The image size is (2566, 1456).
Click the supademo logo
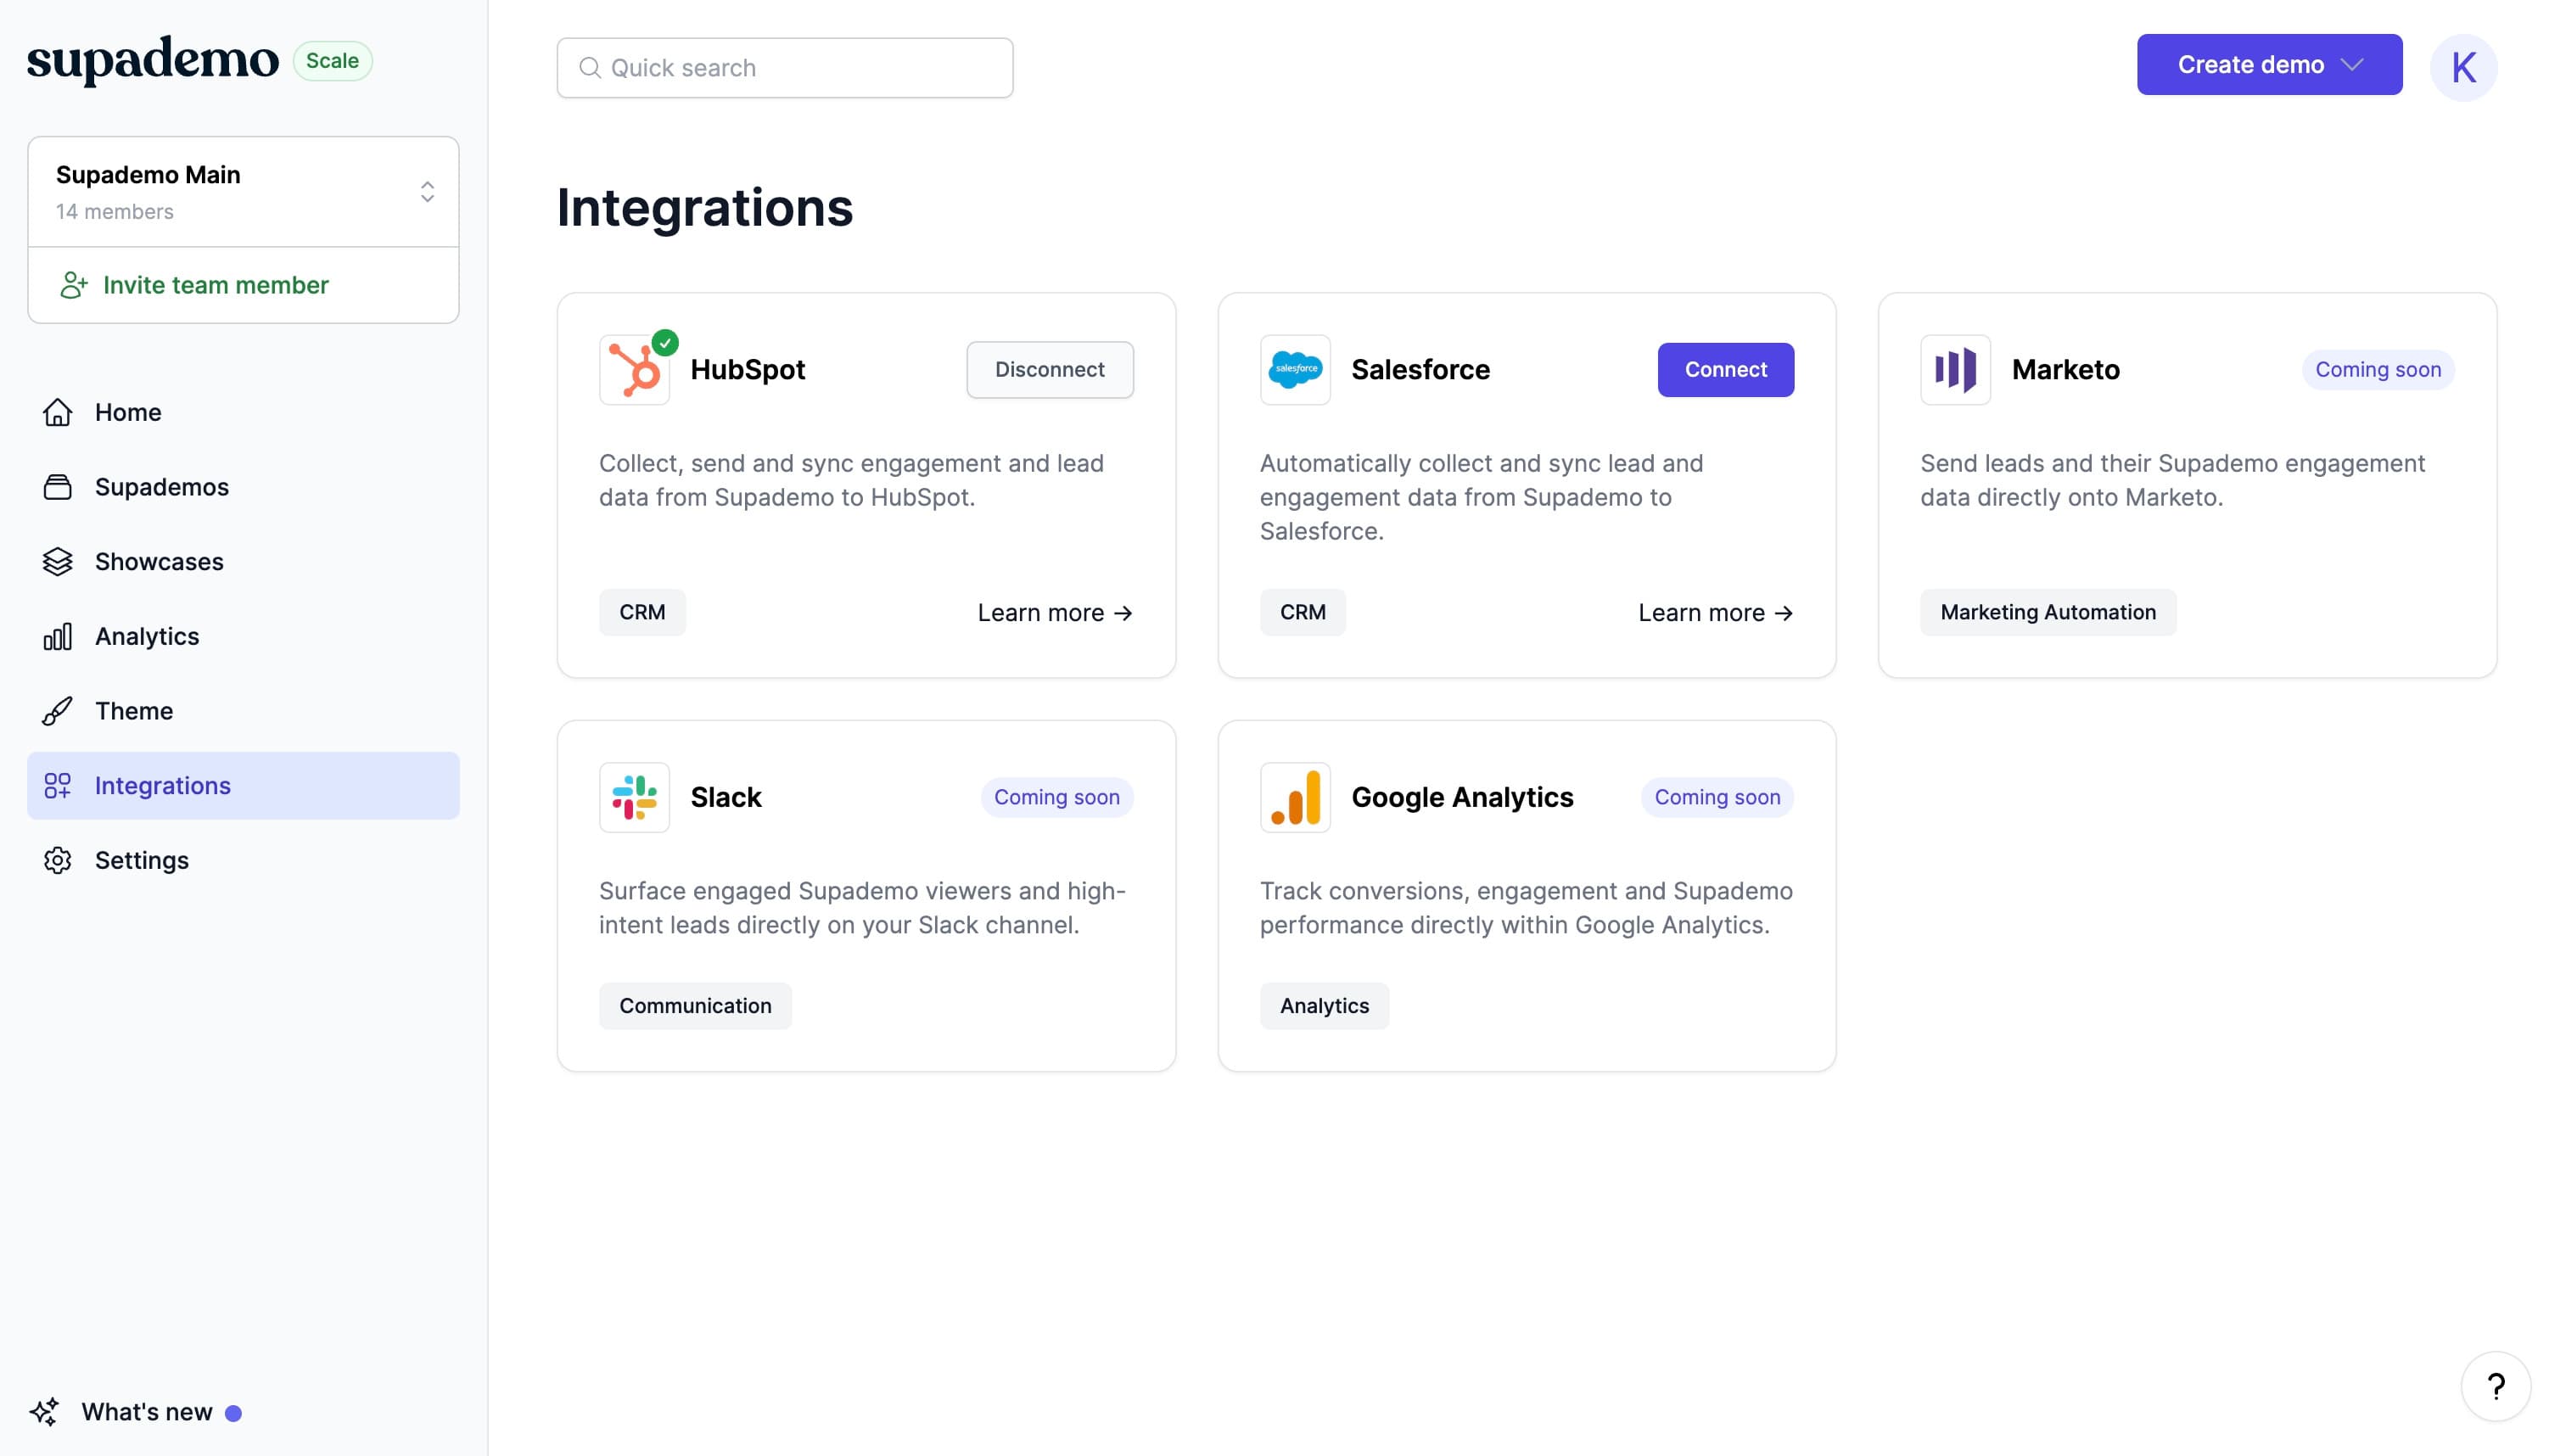click(152, 60)
